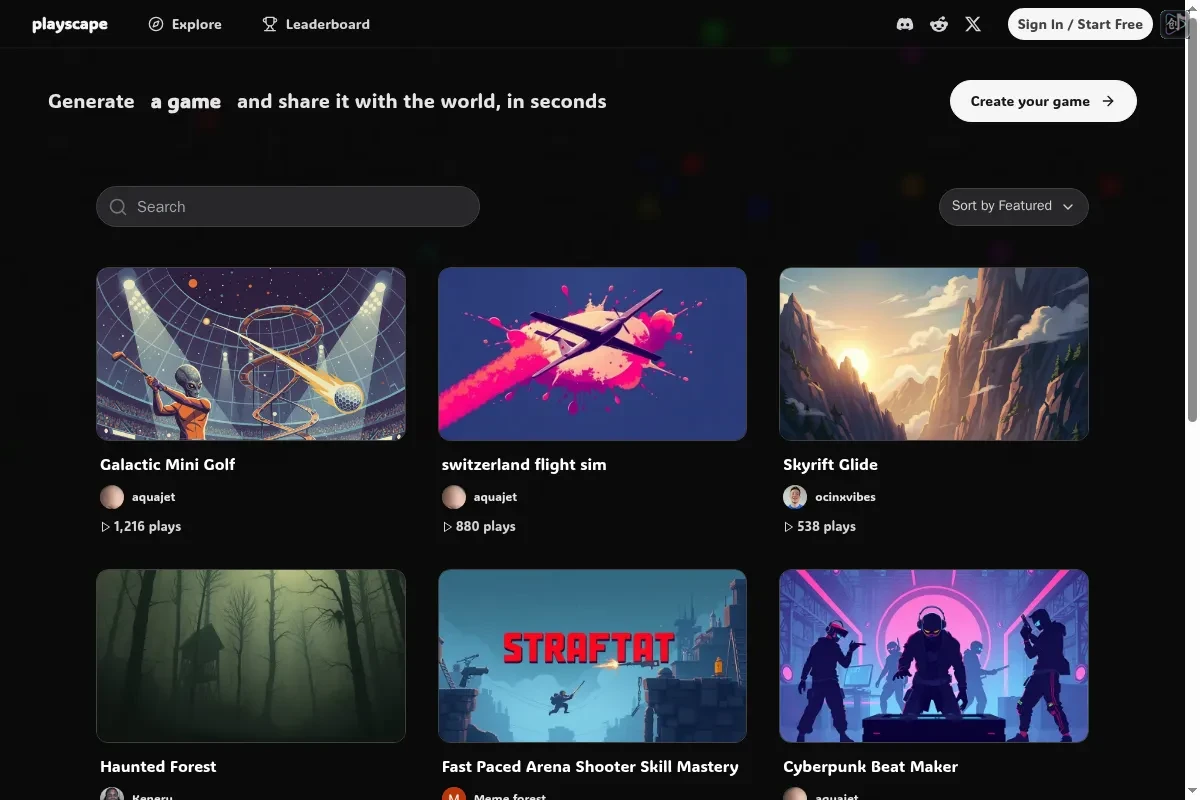Open the Leaderboard menu item
Screen dimensions: 1200x800
pyautogui.click(x=316, y=24)
